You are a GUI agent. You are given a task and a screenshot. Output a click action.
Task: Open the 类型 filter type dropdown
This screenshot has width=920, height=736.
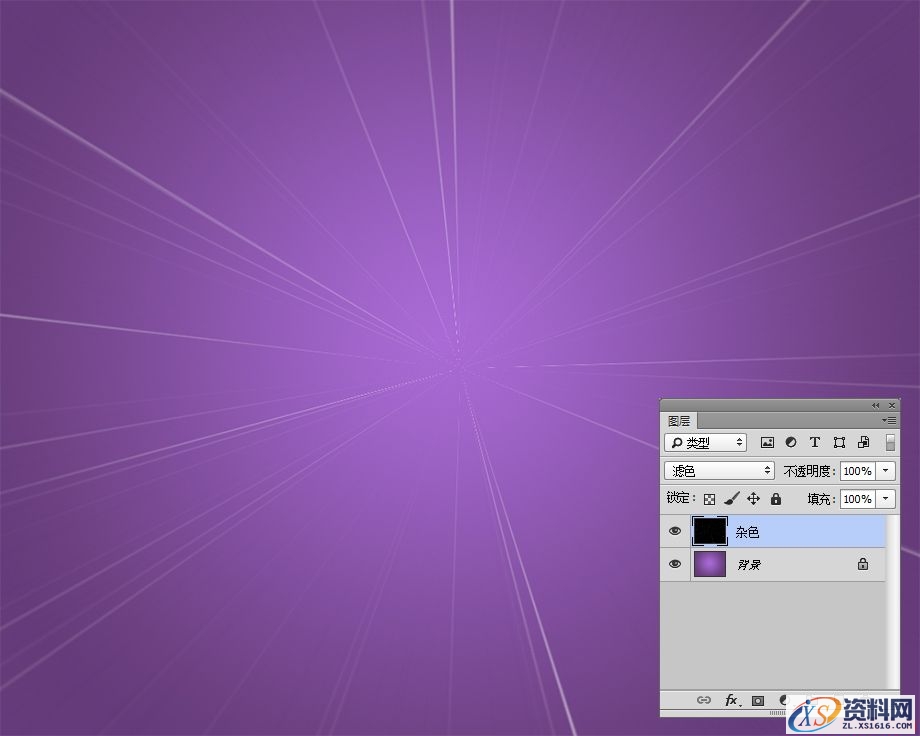706,442
